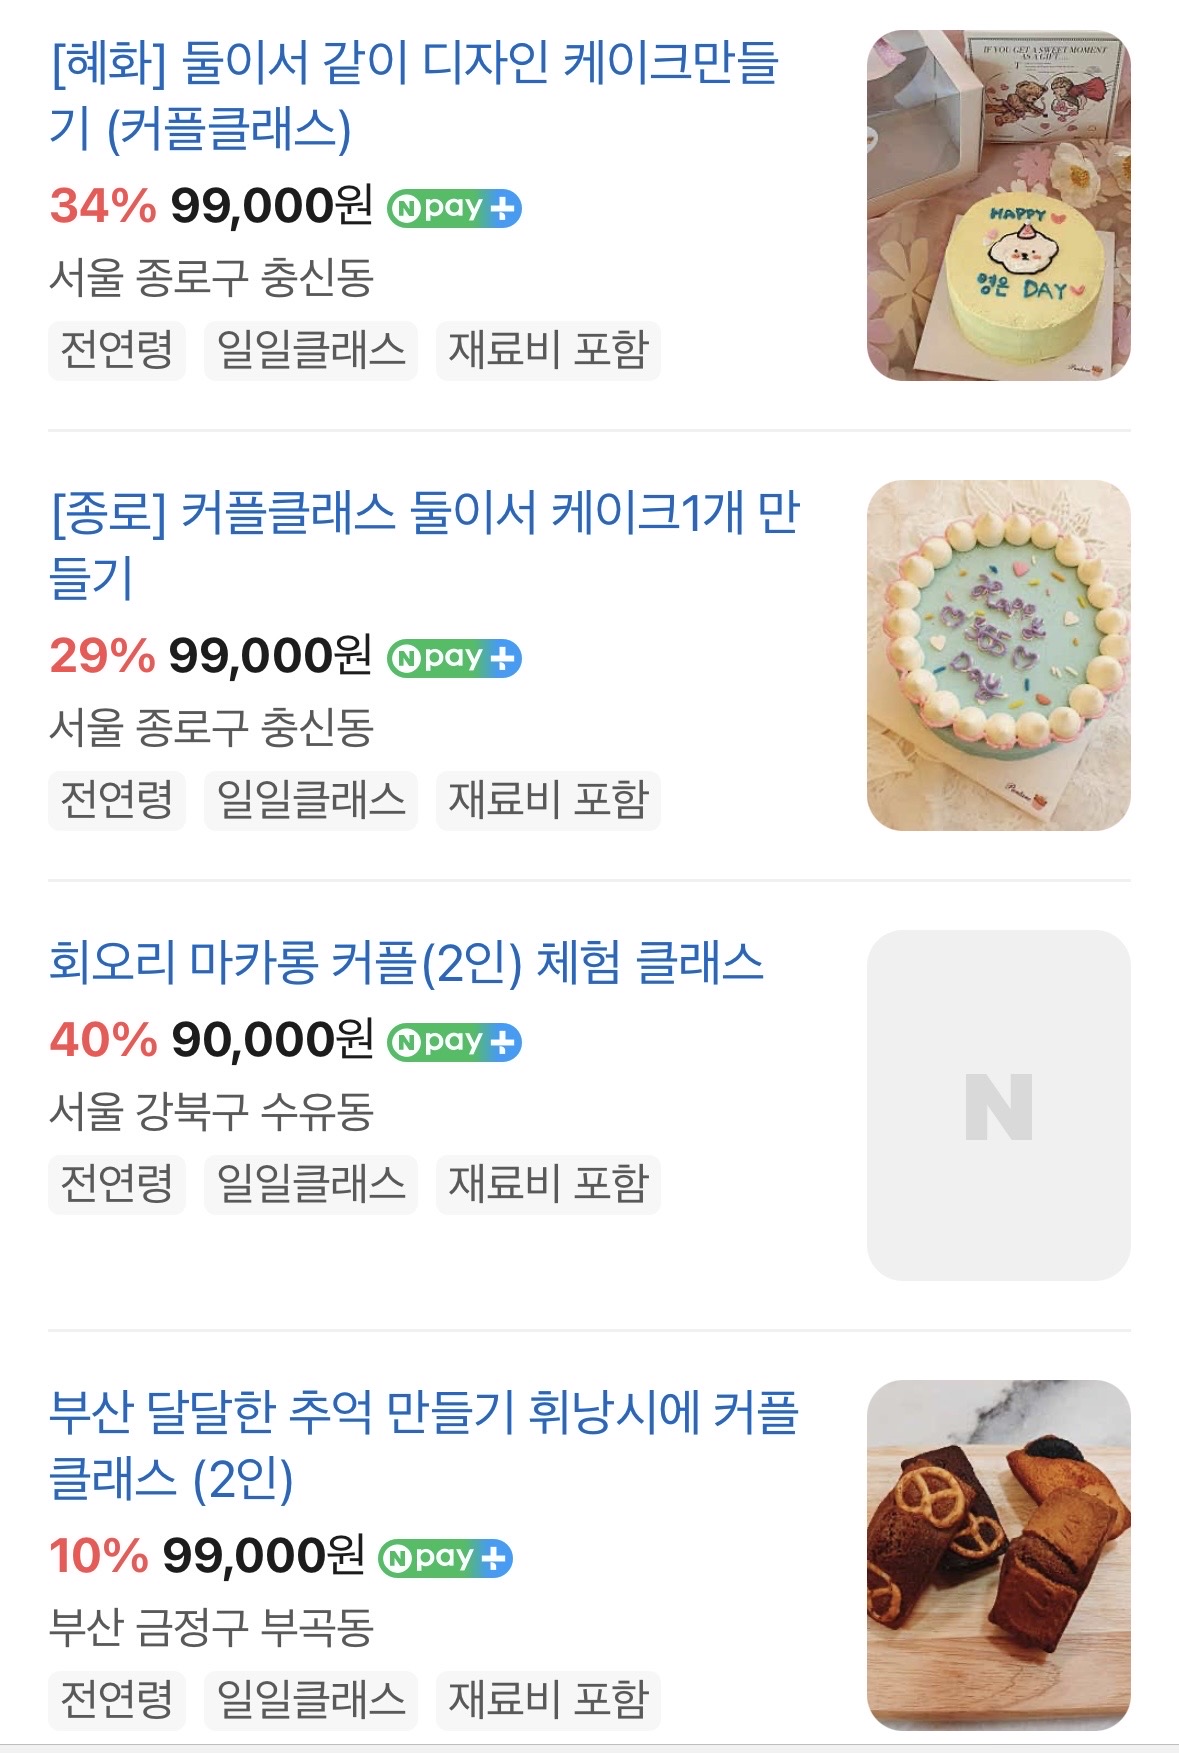
Task: Click the 서울 강북구 수유동 location text
Action: pyautogui.click(x=212, y=1112)
